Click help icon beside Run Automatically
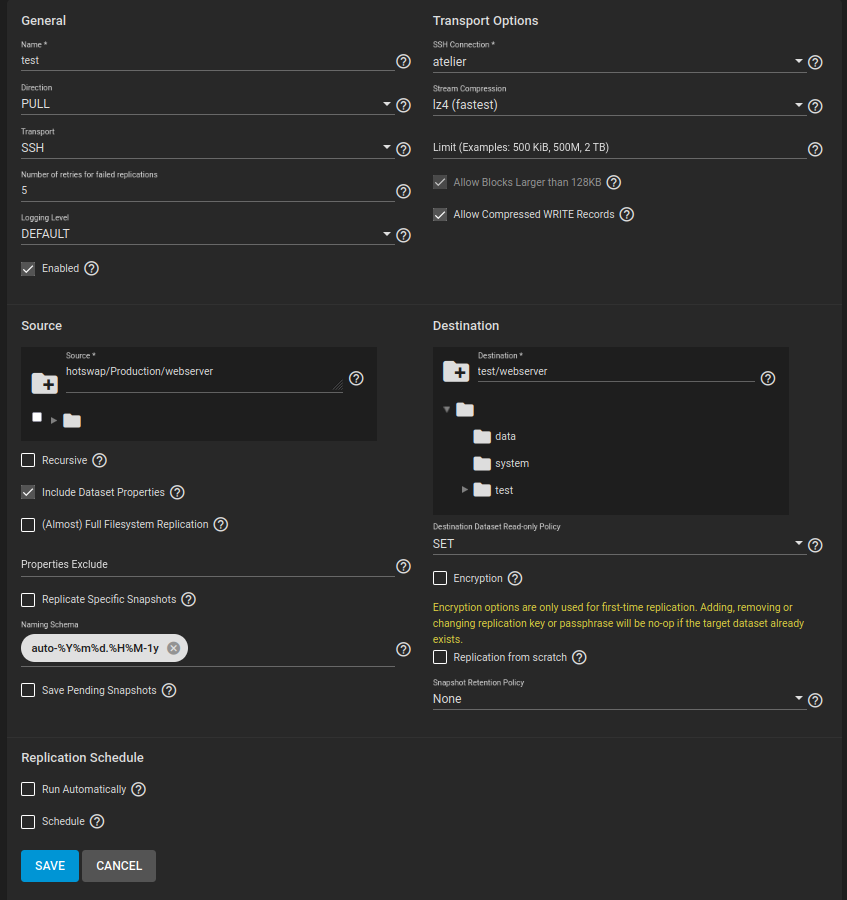The image size is (847, 900). 138,790
